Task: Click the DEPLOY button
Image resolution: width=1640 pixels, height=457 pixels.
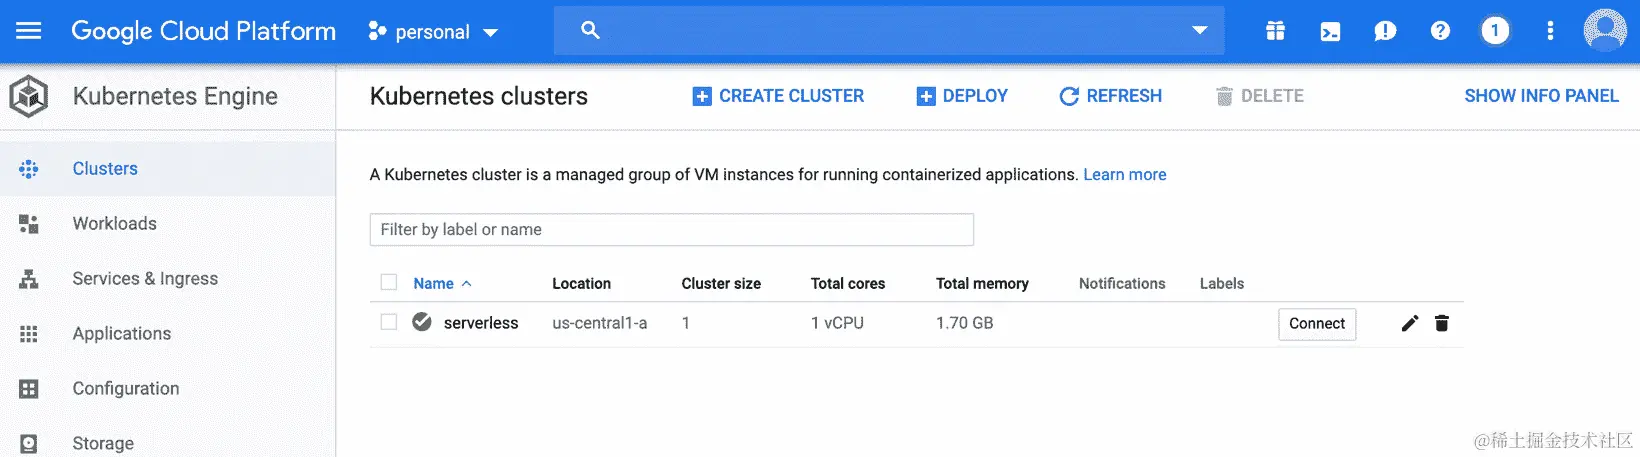Action: click(x=962, y=96)
